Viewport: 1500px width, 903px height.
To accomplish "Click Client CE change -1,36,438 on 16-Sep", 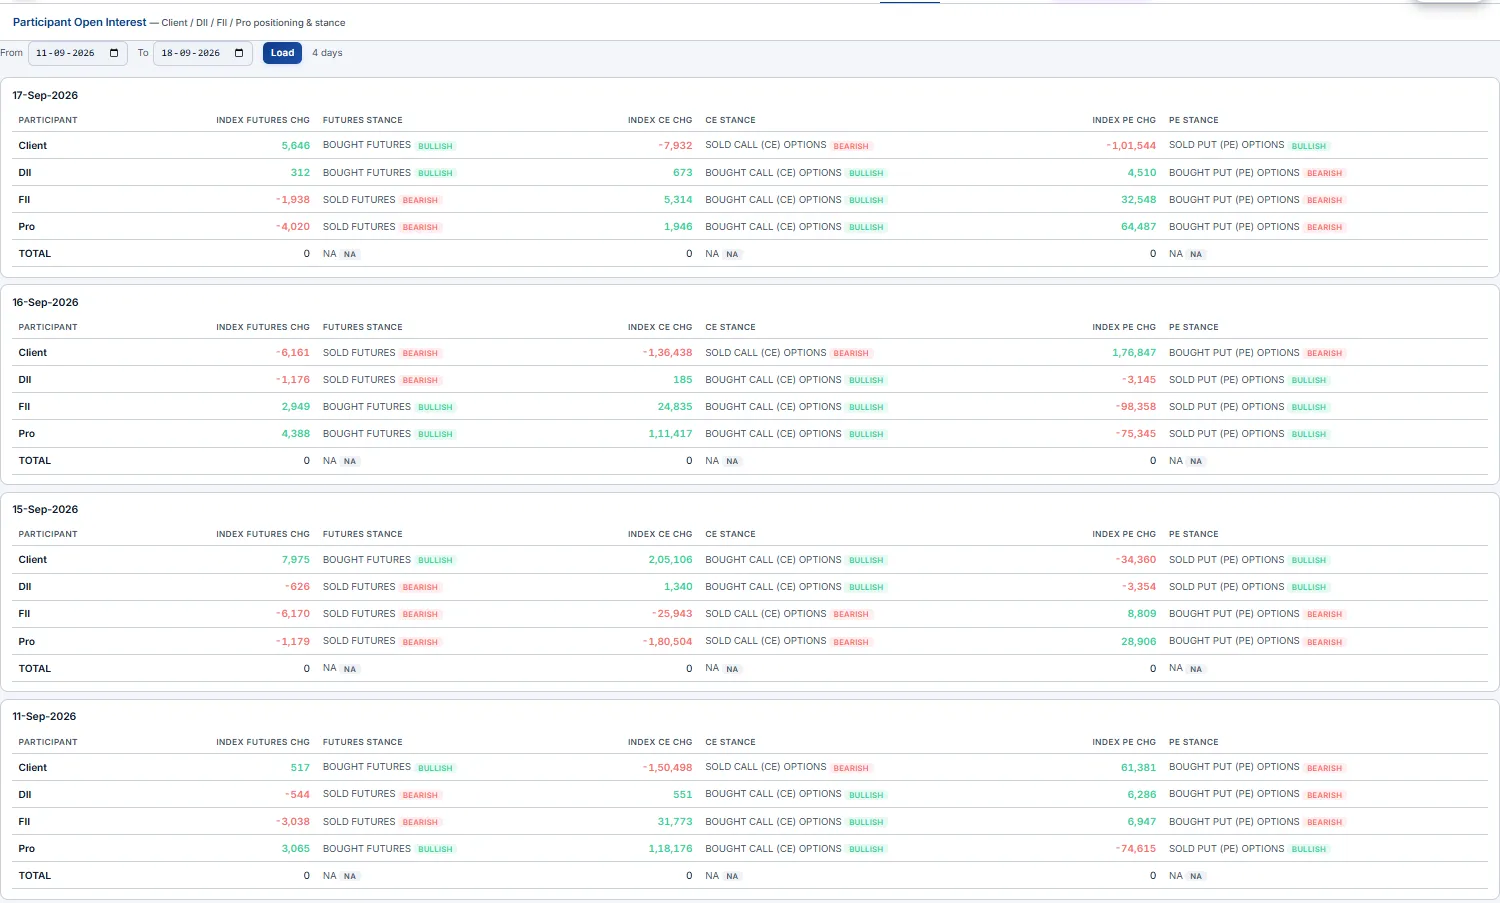I will tap(667, 353).
